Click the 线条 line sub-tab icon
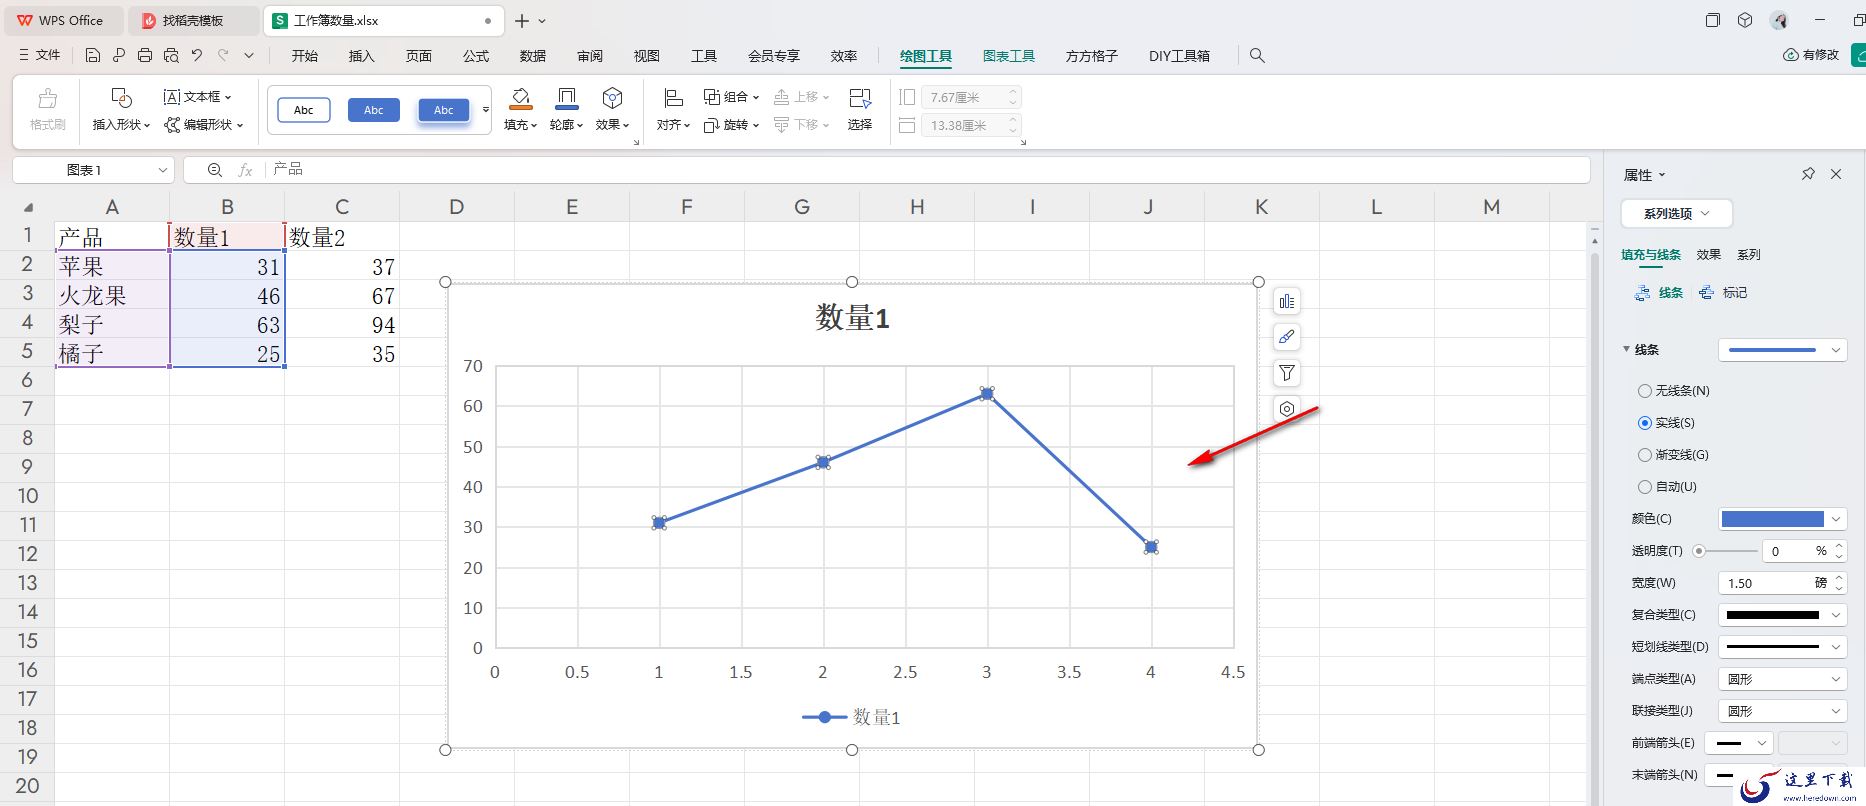 point(1642,293)
